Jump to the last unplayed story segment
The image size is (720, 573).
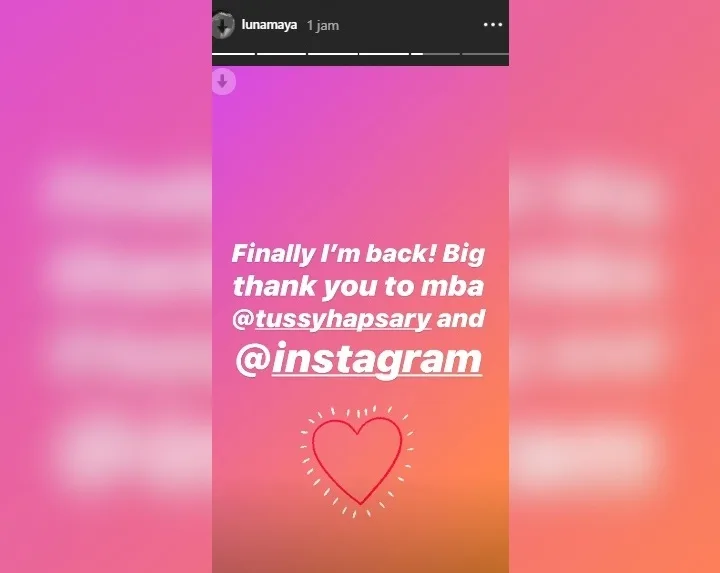pyautogui.click(x=485, y=54)
